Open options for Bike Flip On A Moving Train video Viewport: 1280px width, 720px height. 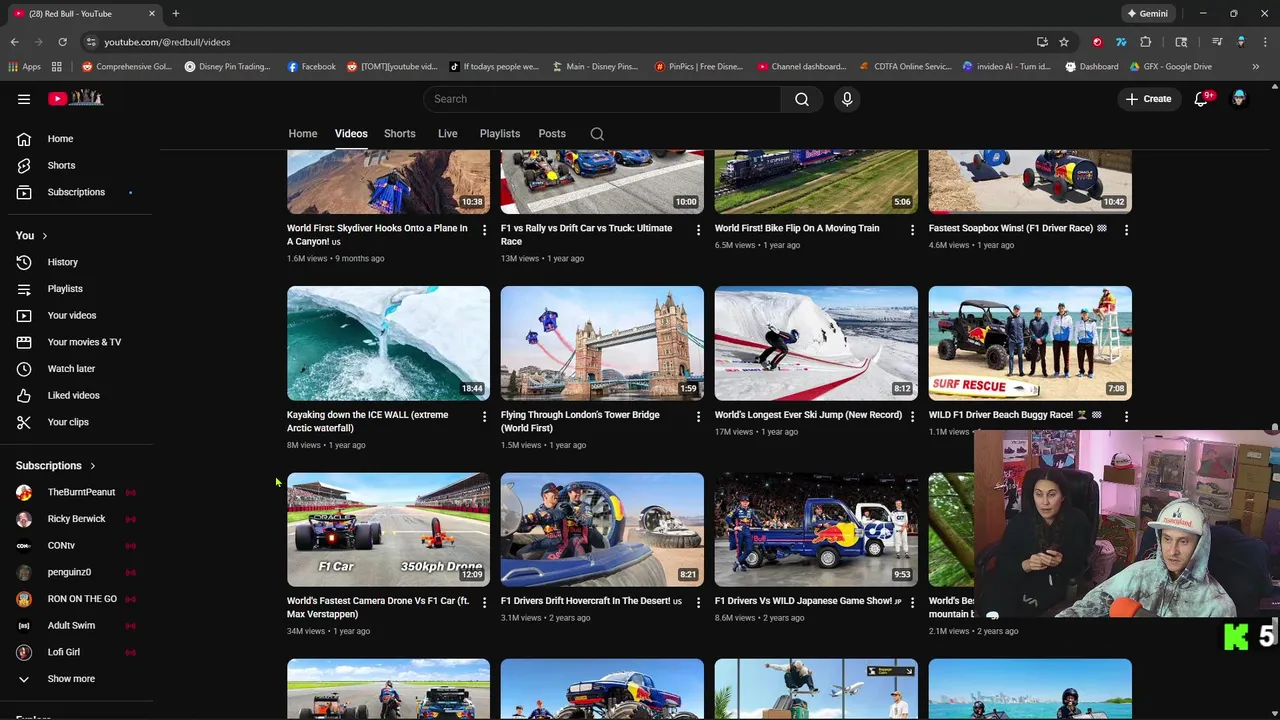point(912,230)
